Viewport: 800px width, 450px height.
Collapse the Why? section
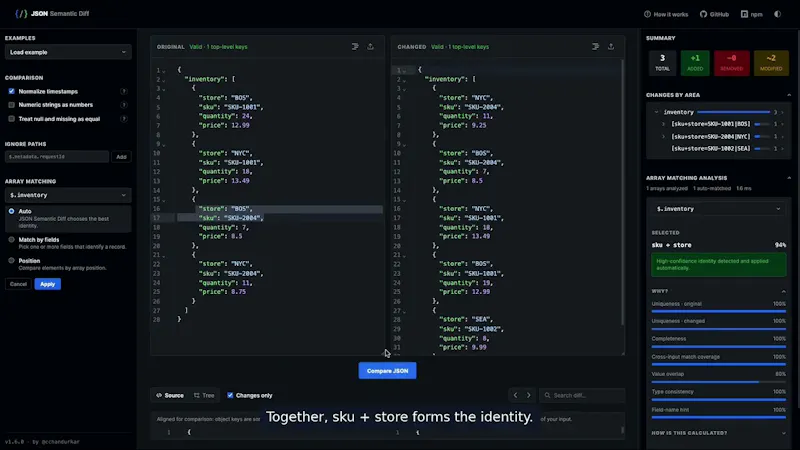click(783, 291)
